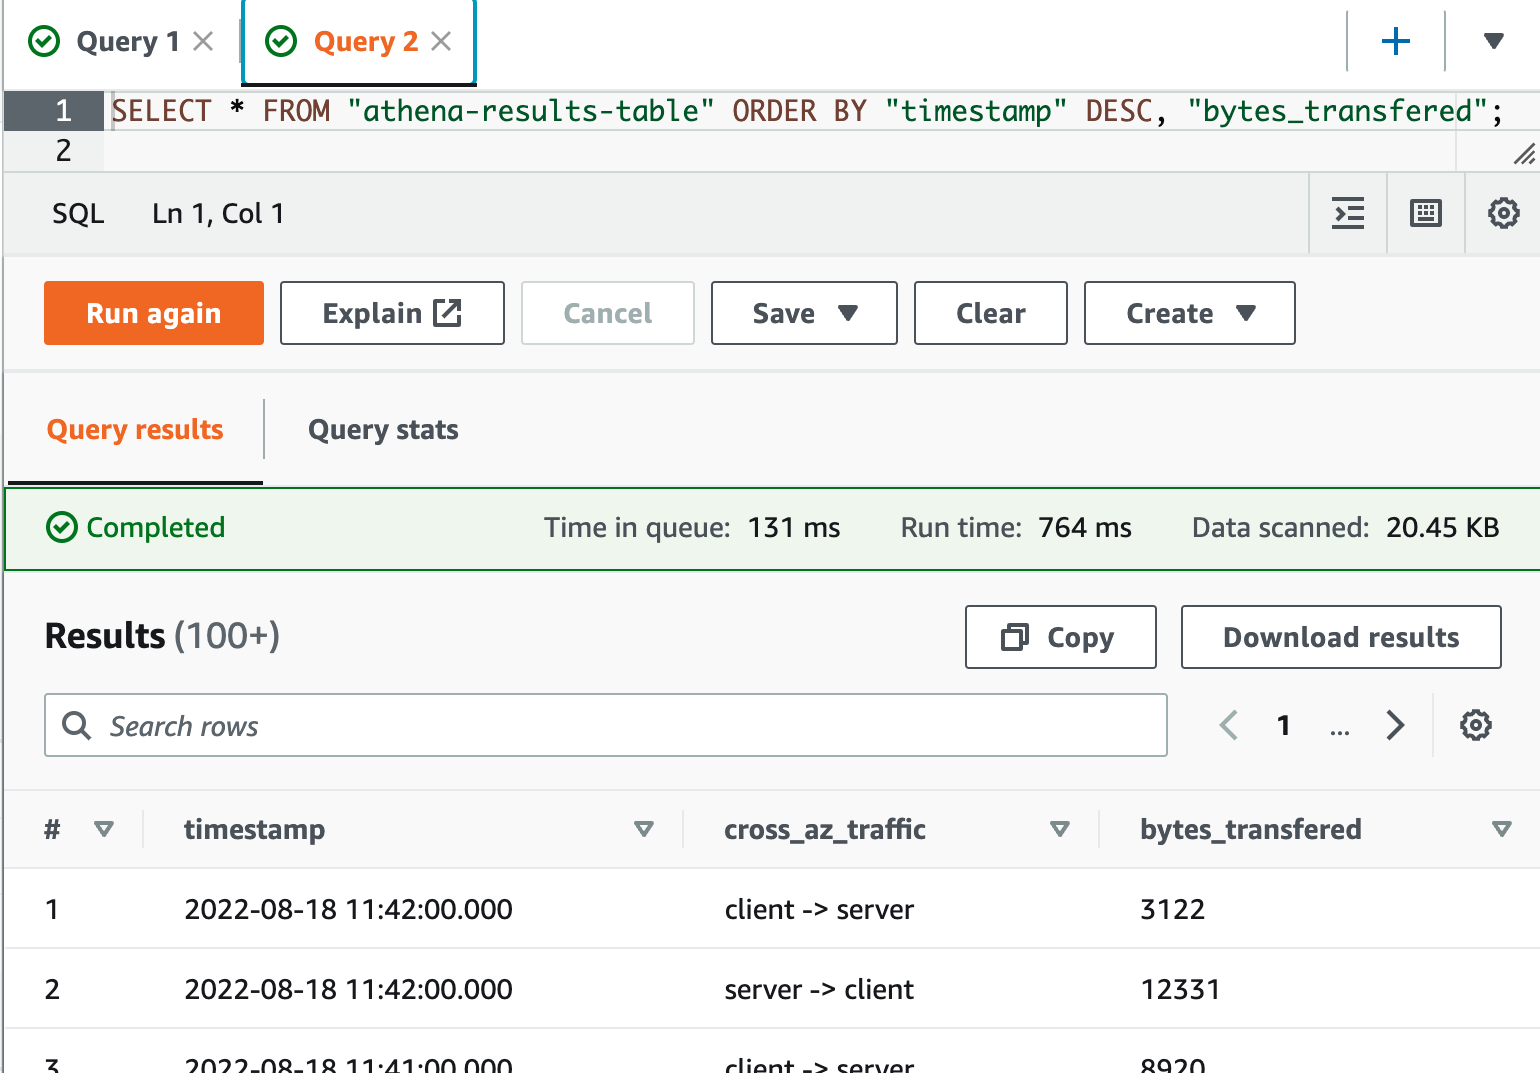Screen dimensions: 1540x1073
Task: Click Query 2 success check icon
Action: (281, 41)
